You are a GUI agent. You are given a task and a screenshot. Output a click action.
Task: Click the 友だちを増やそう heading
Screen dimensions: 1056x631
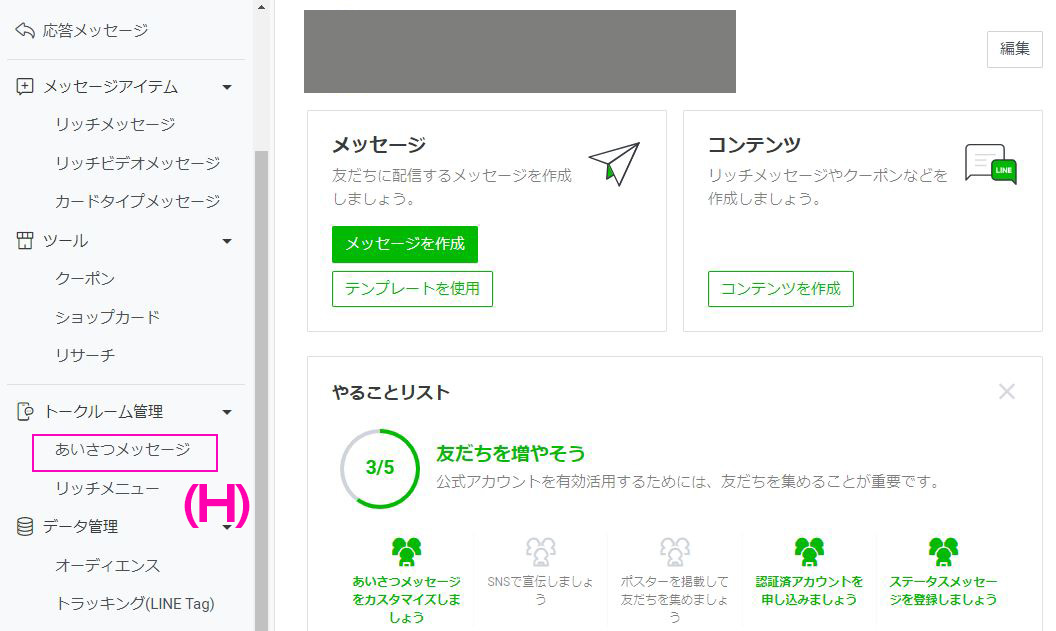(510, 453)
